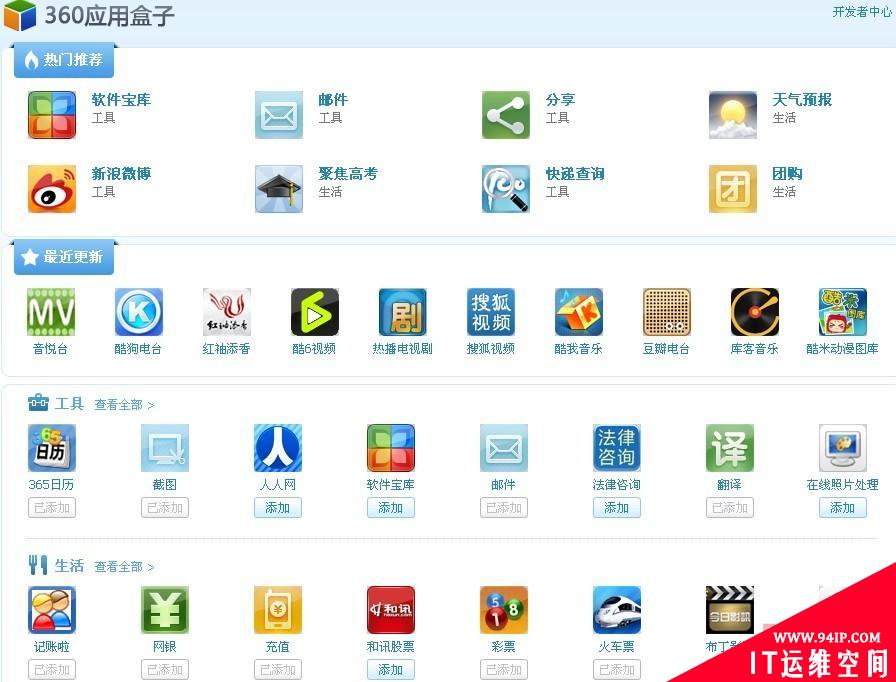Select the 豆瓣电台 radio icon
This screenshot has height=682, width=896.
667,312
